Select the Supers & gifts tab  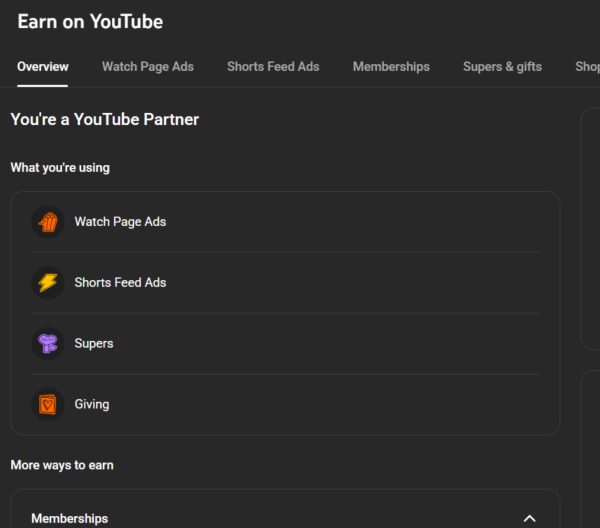pyautogui.click(x=502, y=67)
